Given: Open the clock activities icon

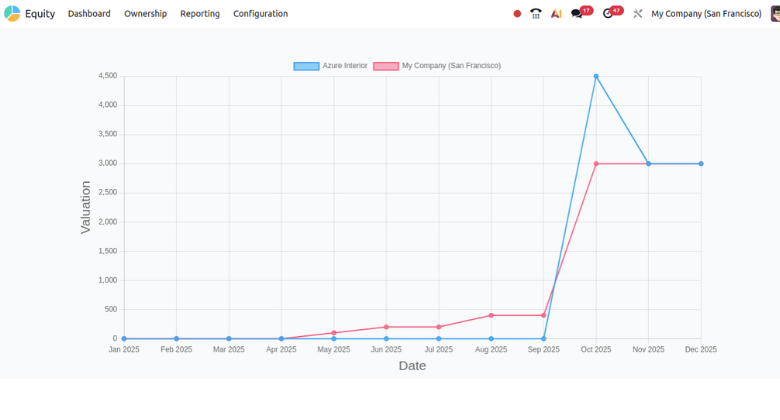Looking at the screenshot, I should 608,14.
